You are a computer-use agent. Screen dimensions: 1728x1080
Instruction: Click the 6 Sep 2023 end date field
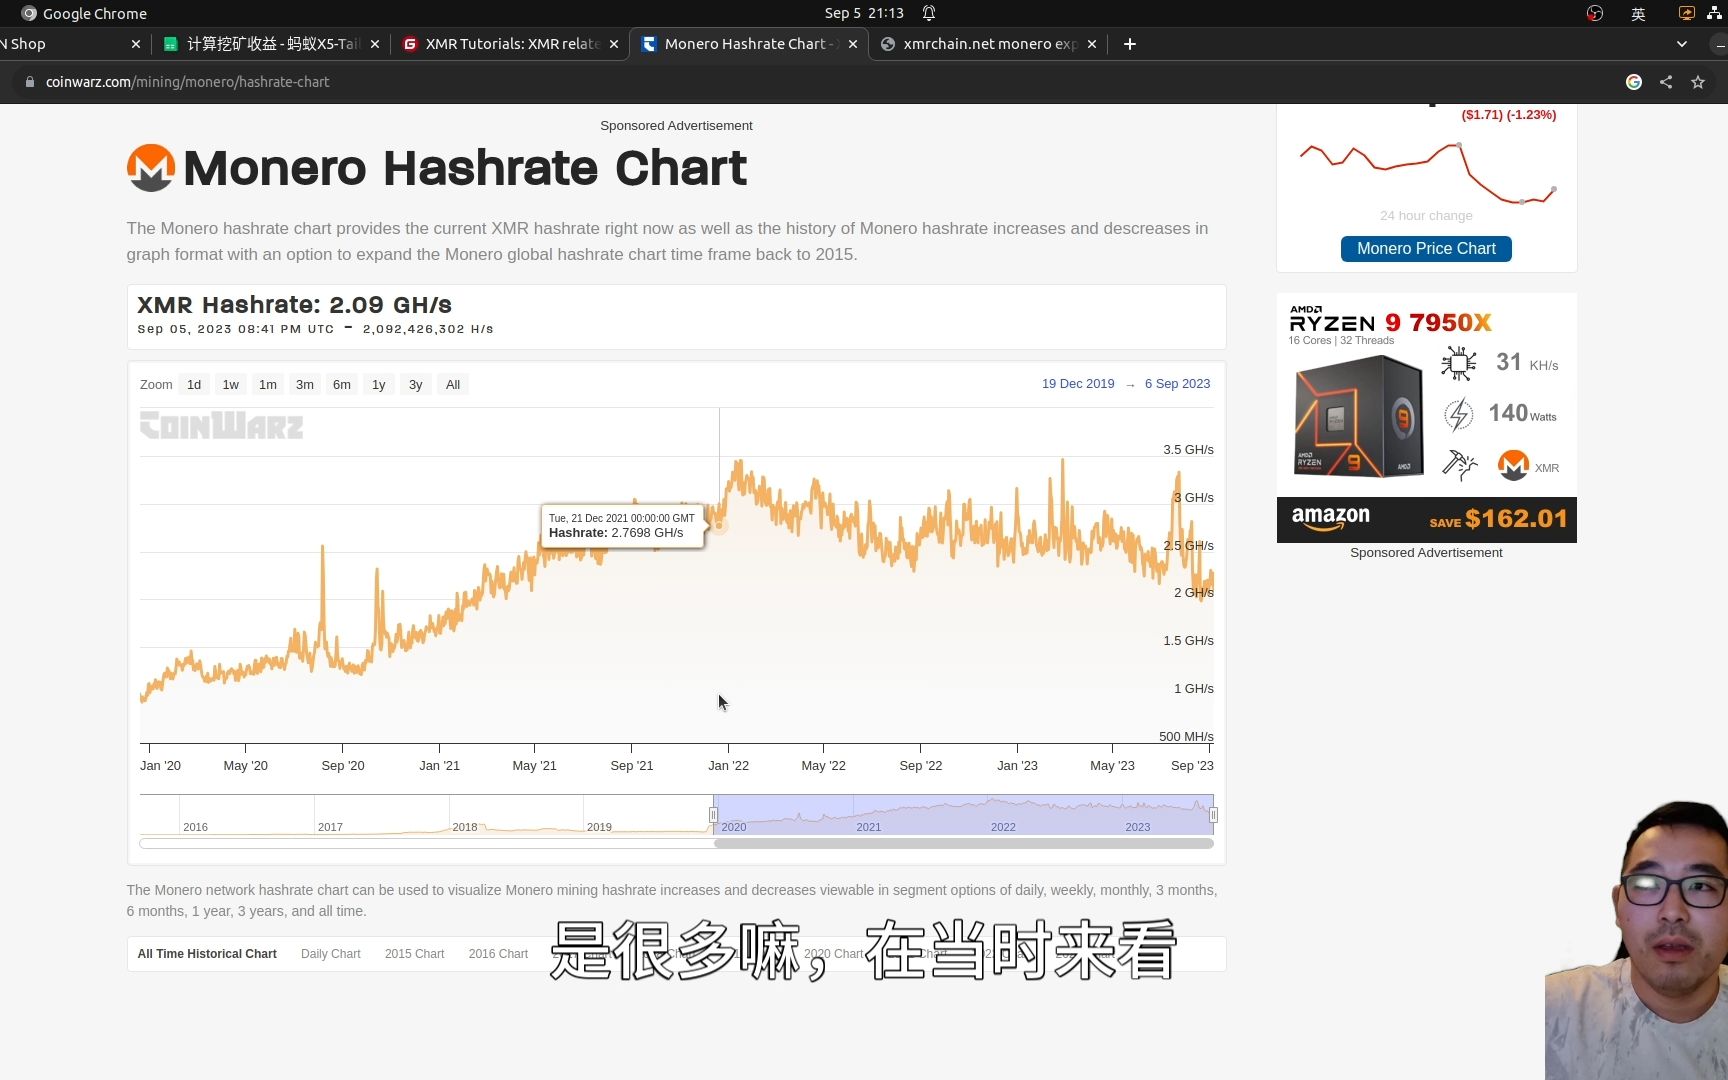pyautogui.click(x=1178, y=384)
